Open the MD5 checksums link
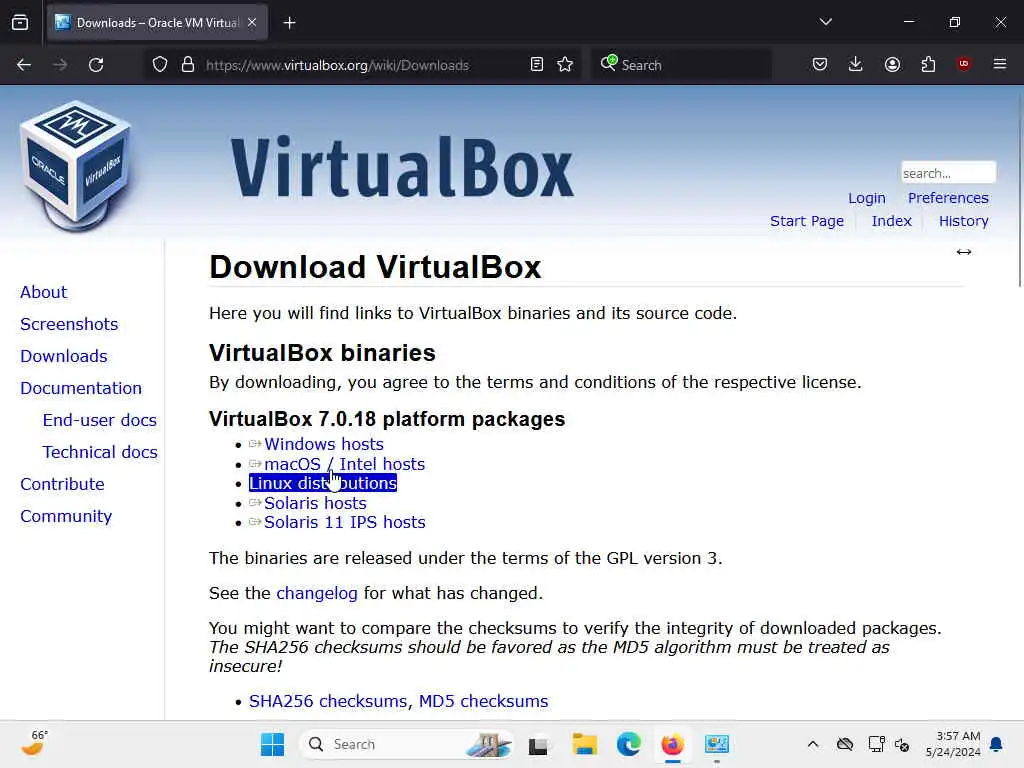The image size is (1024, 768). 483,701
